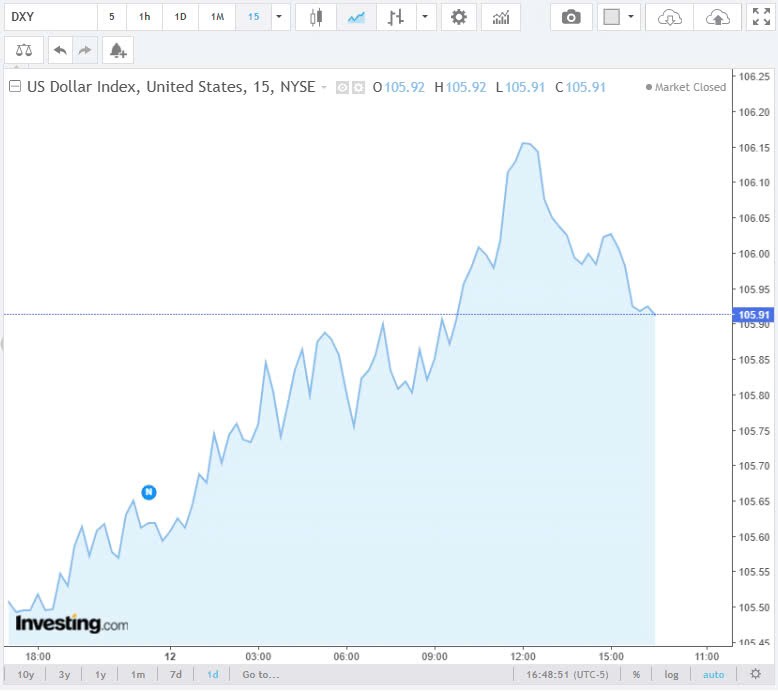This screenshot has width=778, height=691.
Task: Open the indicators icon
Action: (501, 17)
